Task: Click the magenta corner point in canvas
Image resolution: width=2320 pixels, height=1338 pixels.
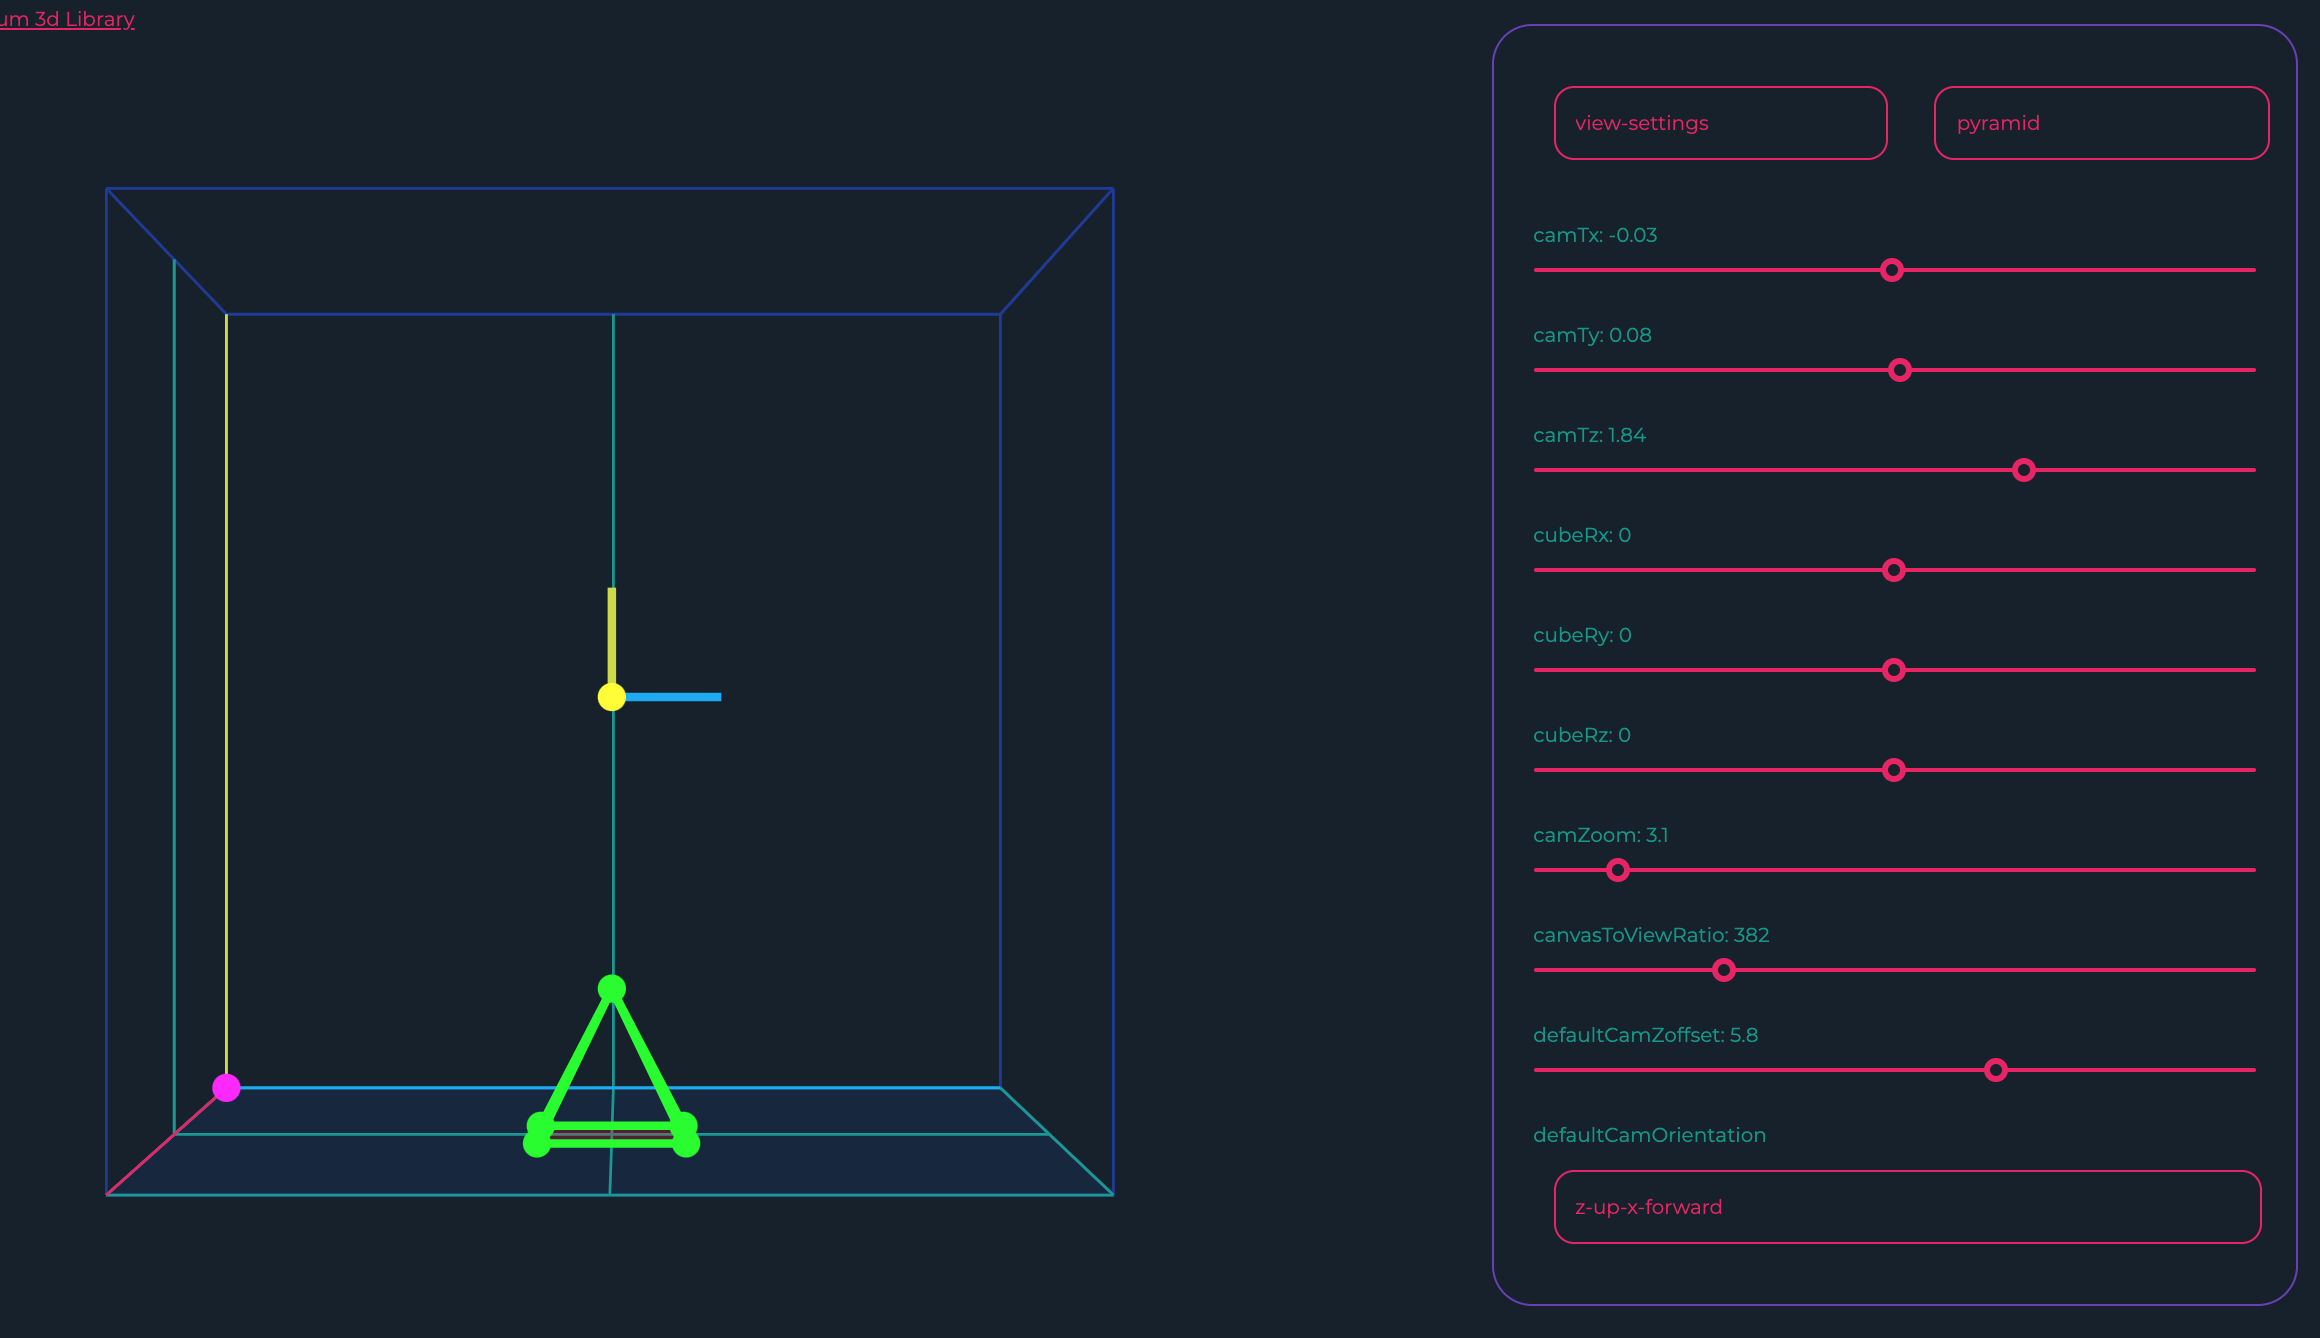Action: [227, 1088]
